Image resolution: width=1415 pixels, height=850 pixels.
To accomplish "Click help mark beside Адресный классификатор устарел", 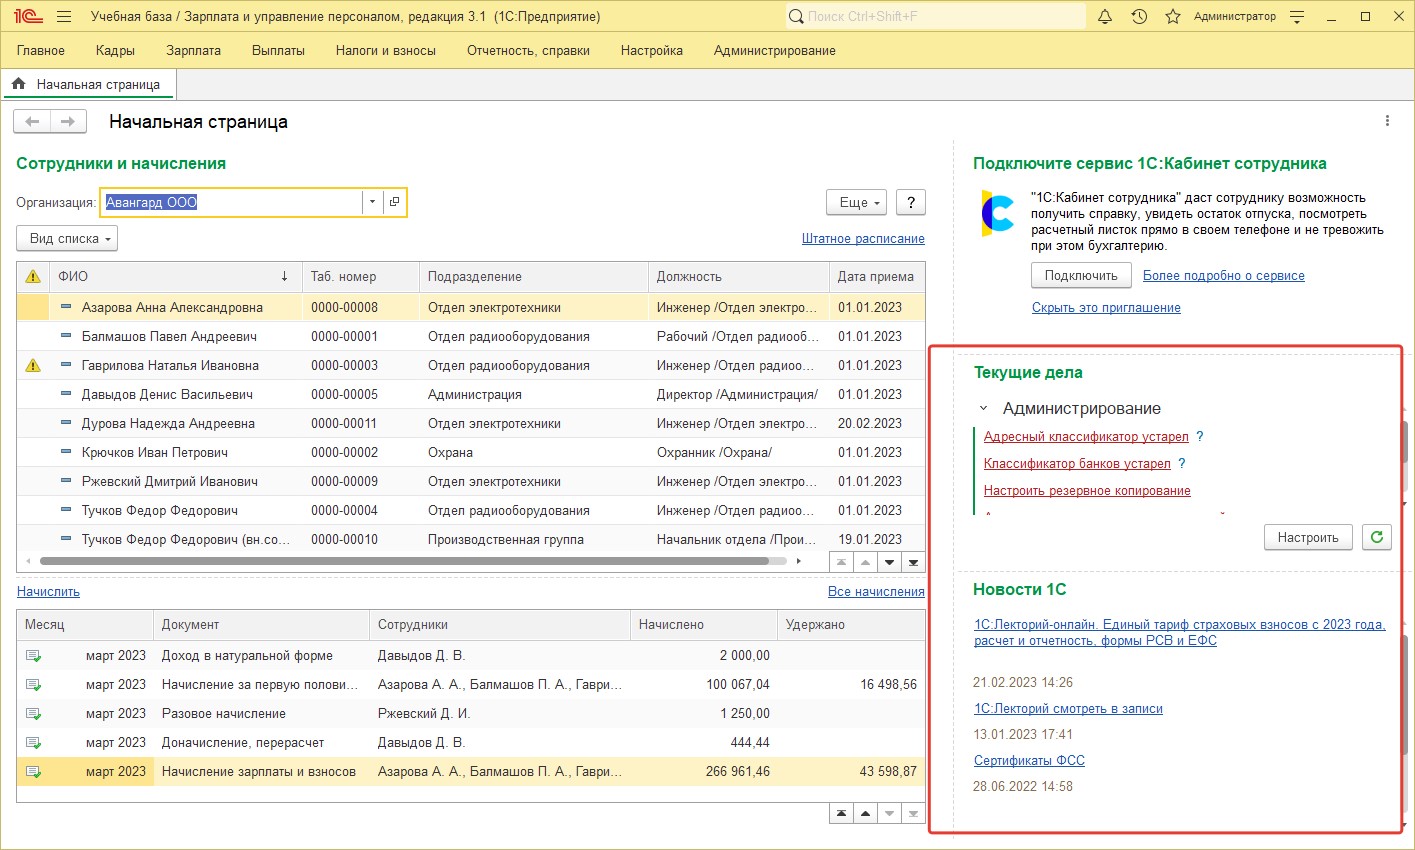I will coord(1200,436).
